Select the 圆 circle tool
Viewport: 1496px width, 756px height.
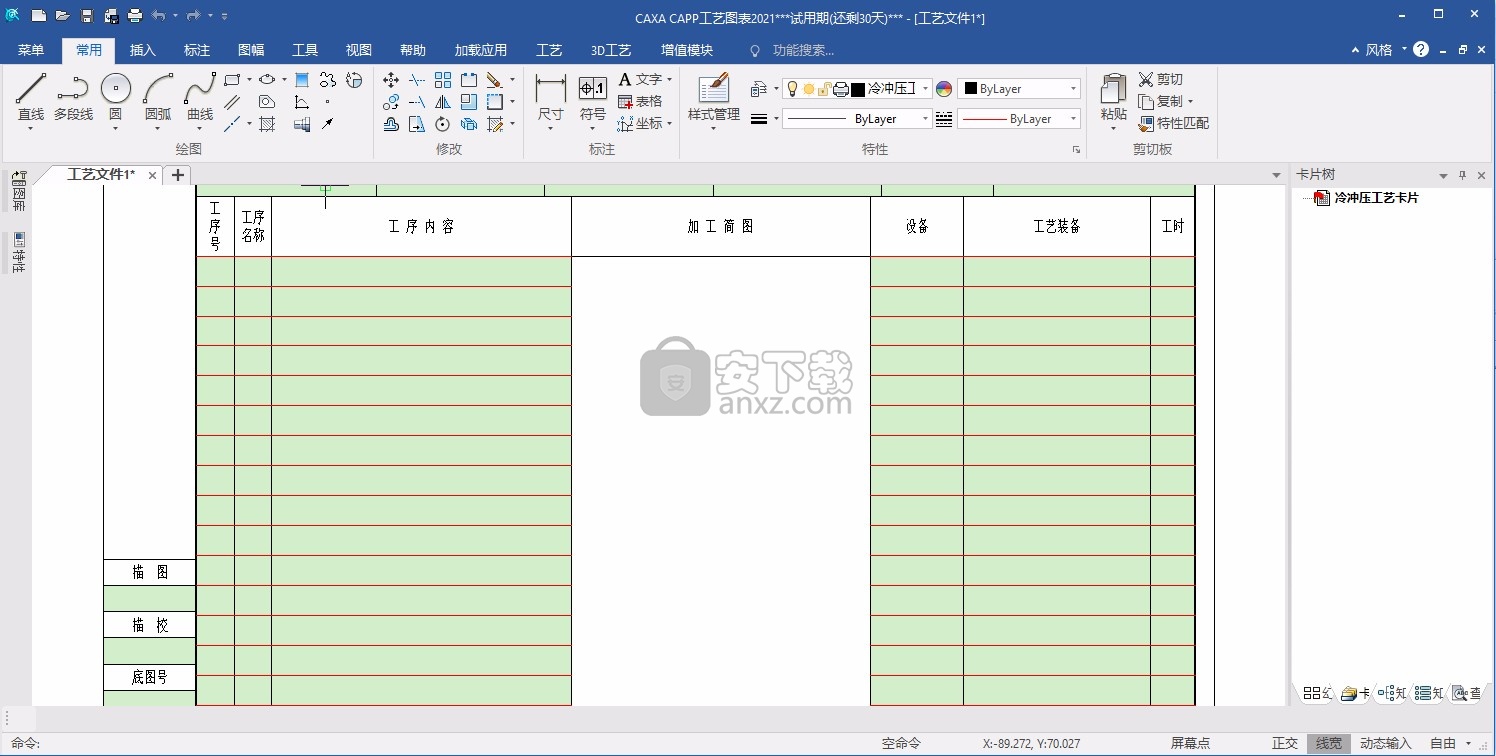115,97
